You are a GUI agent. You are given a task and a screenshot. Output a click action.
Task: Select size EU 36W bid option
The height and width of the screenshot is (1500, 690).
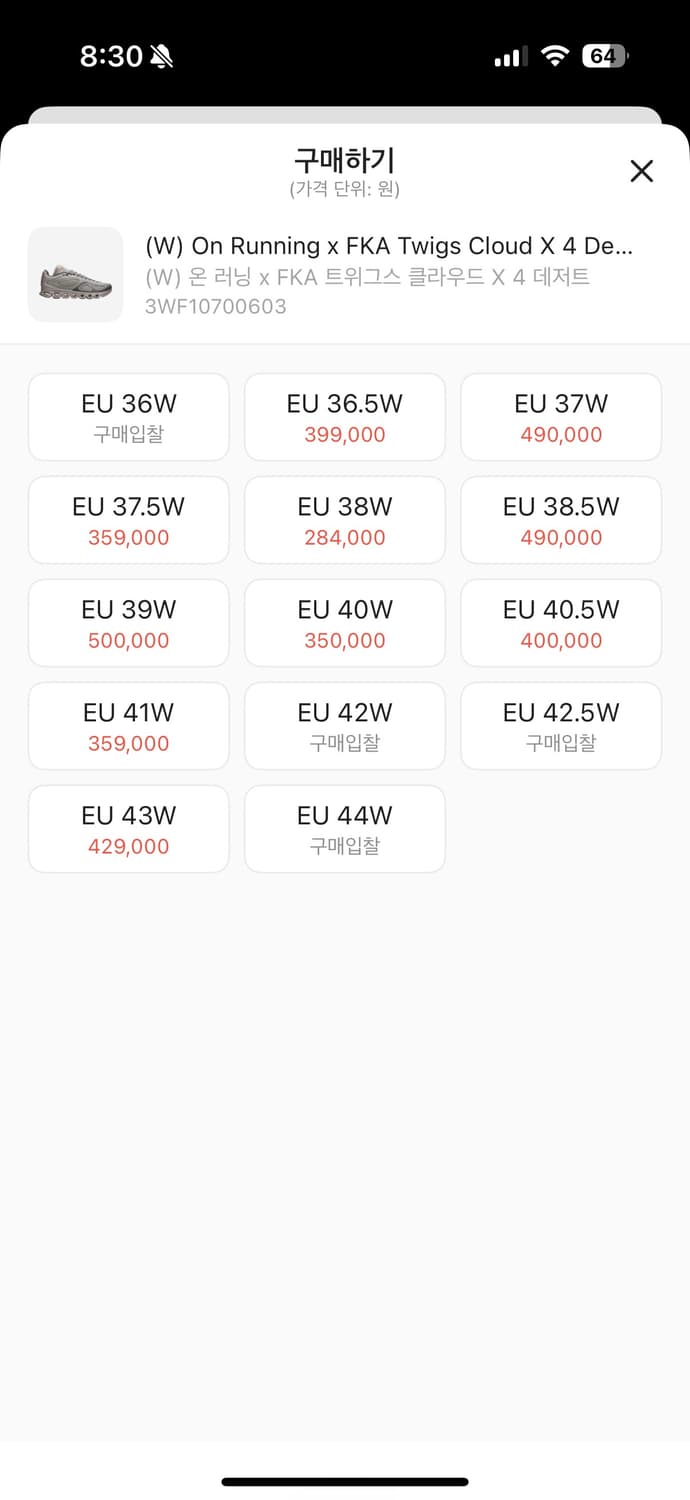(x=129, y=417)
